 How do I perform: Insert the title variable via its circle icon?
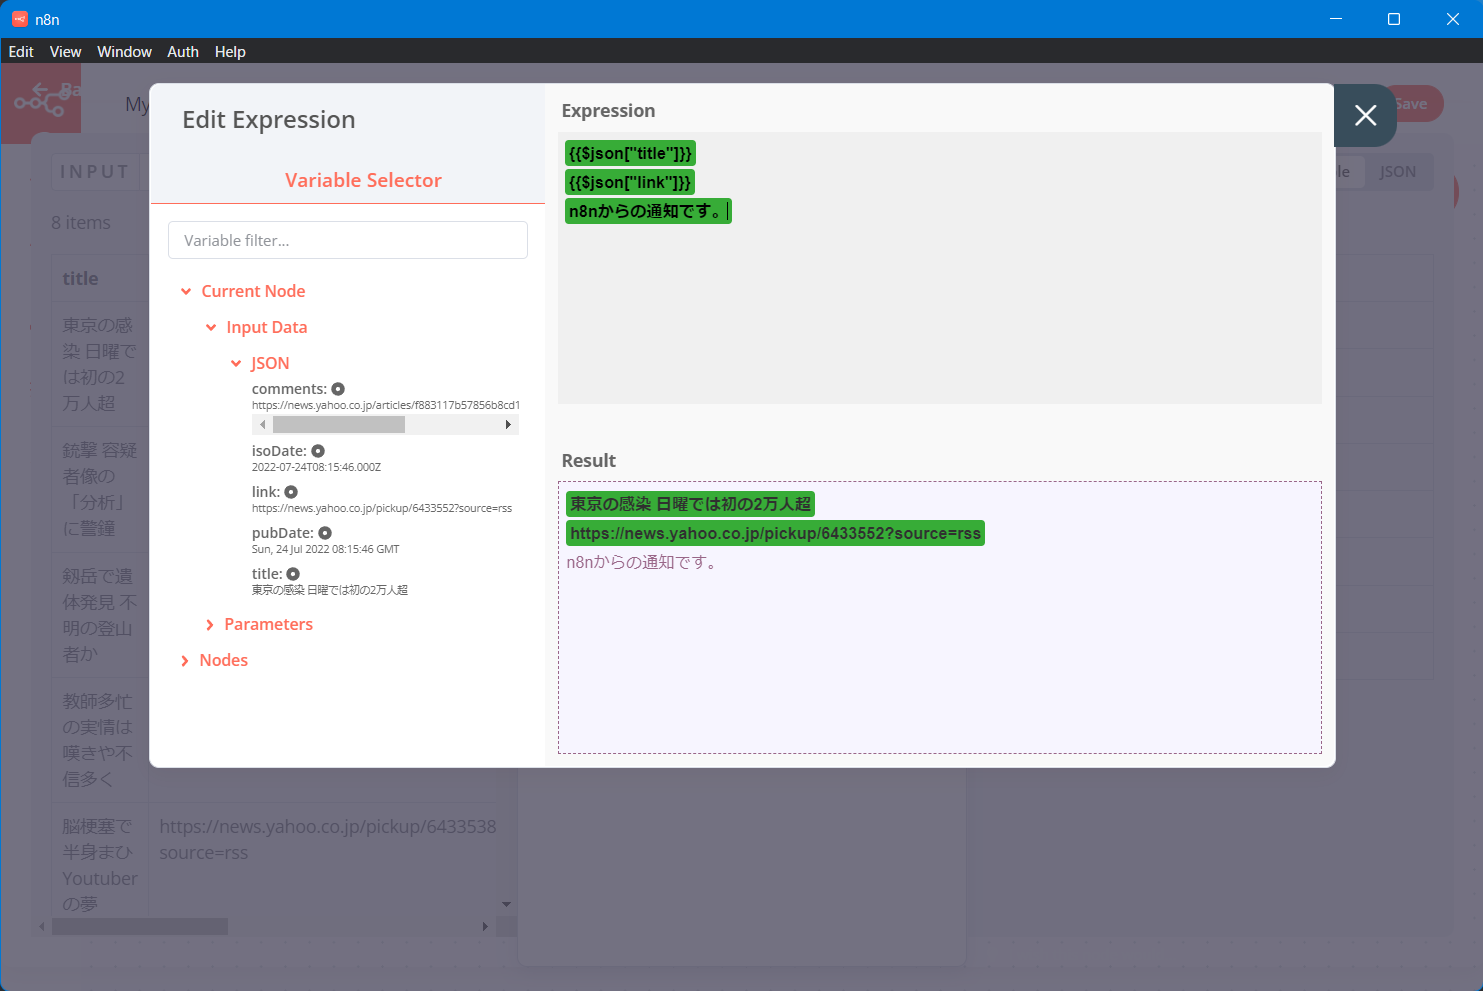tap(293, 574)
